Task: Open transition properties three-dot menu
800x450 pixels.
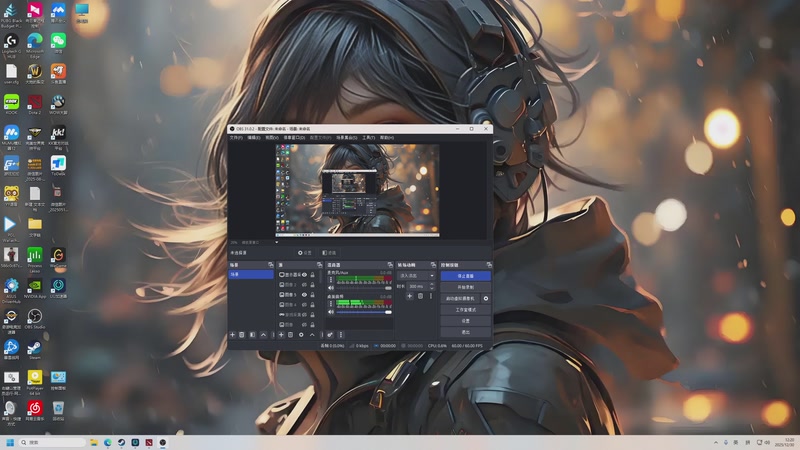Action: pos(431,296)
